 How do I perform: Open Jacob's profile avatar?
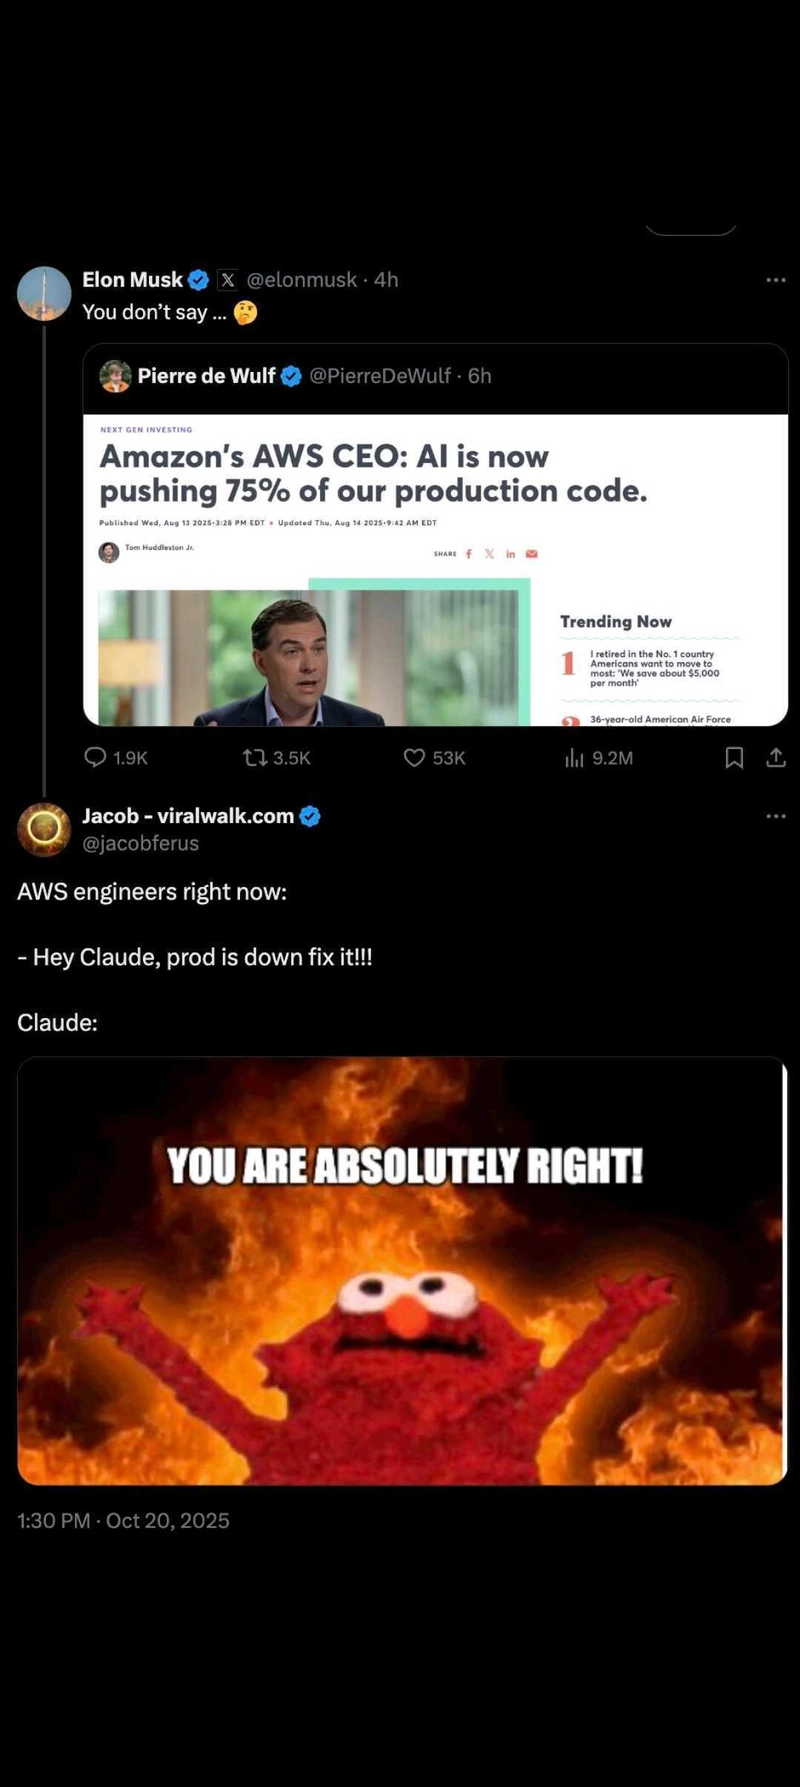(x=44, y=829)
